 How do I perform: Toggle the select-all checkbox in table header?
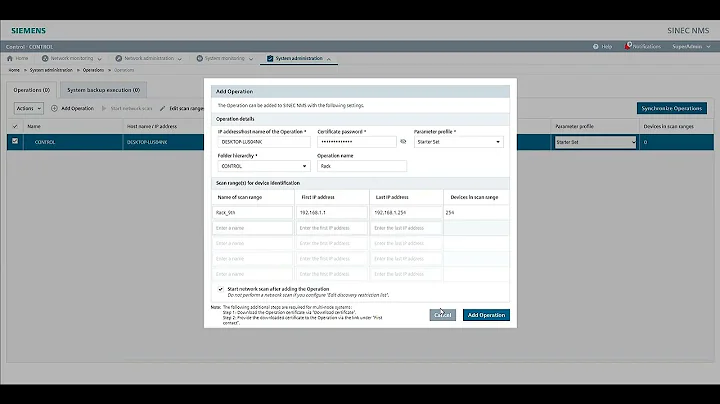click(15, 126)
